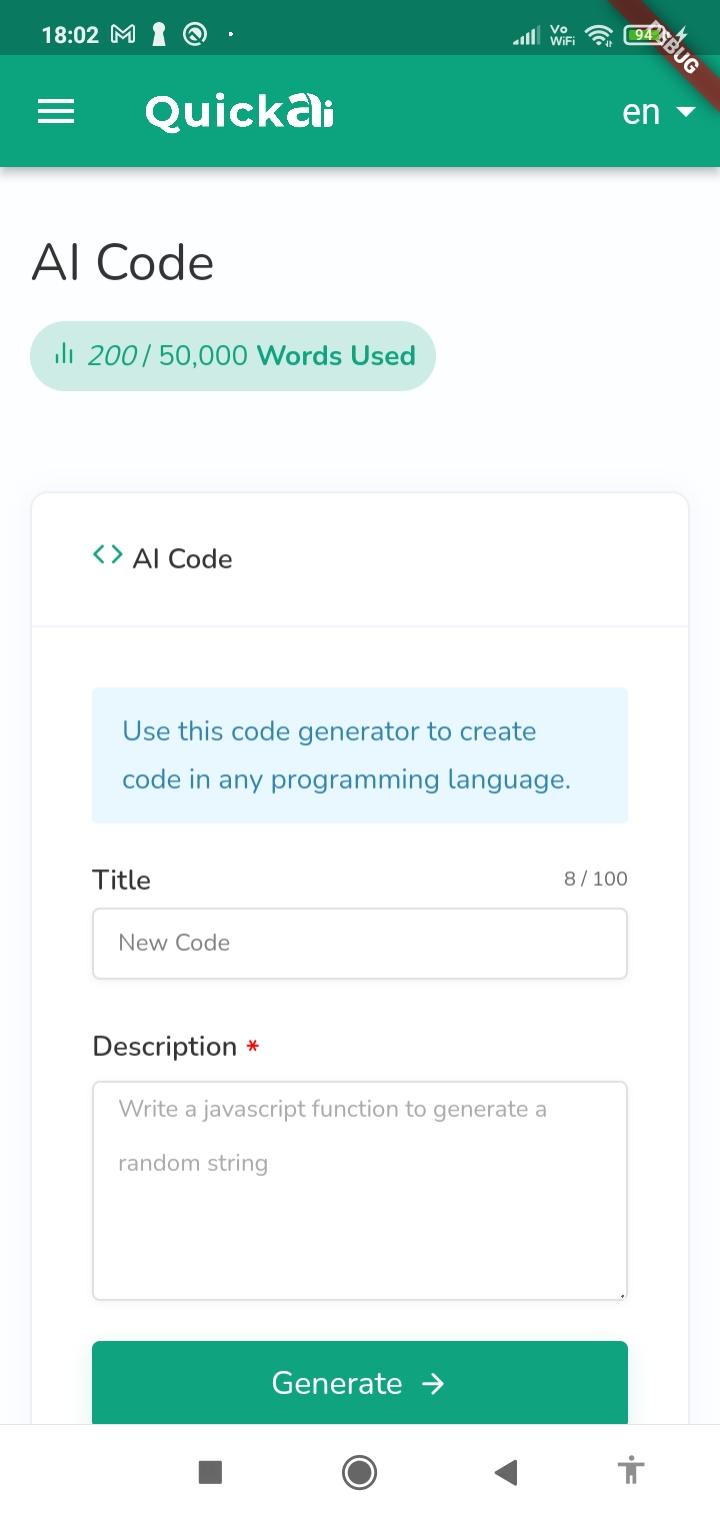Tap the textarea resize handle corner
The width and height of the screenshot is (720, 1520).
coord(622,1295)
